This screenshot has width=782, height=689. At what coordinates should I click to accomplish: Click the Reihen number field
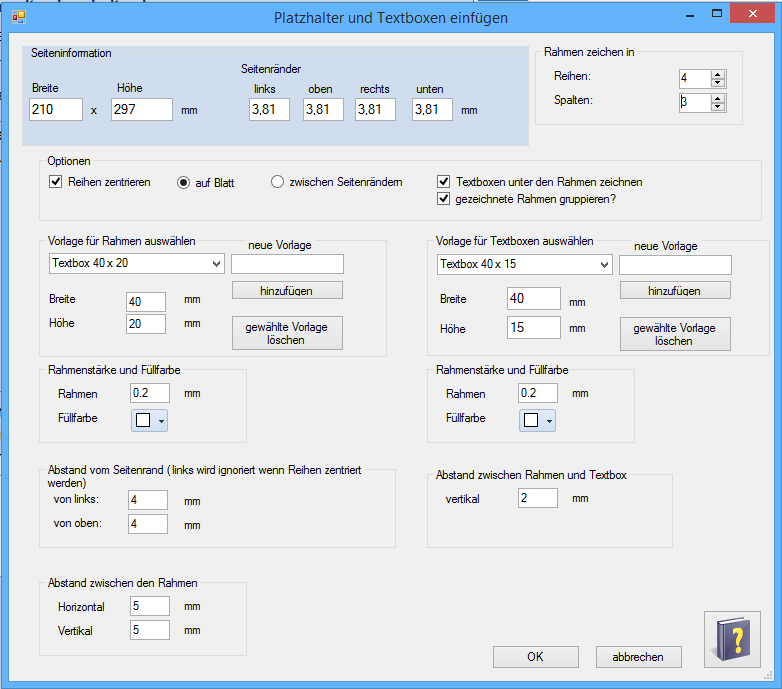tap(695, 78)
